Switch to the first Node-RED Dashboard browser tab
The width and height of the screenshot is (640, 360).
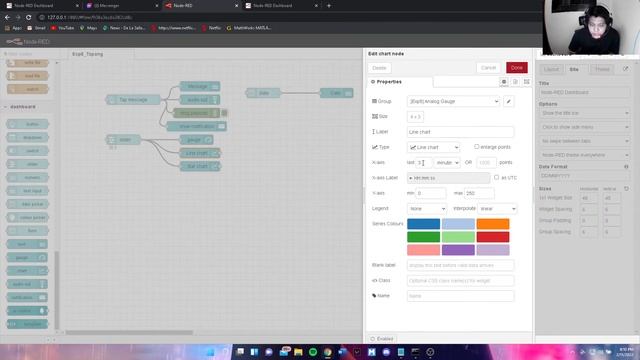[x=42, y=6]
